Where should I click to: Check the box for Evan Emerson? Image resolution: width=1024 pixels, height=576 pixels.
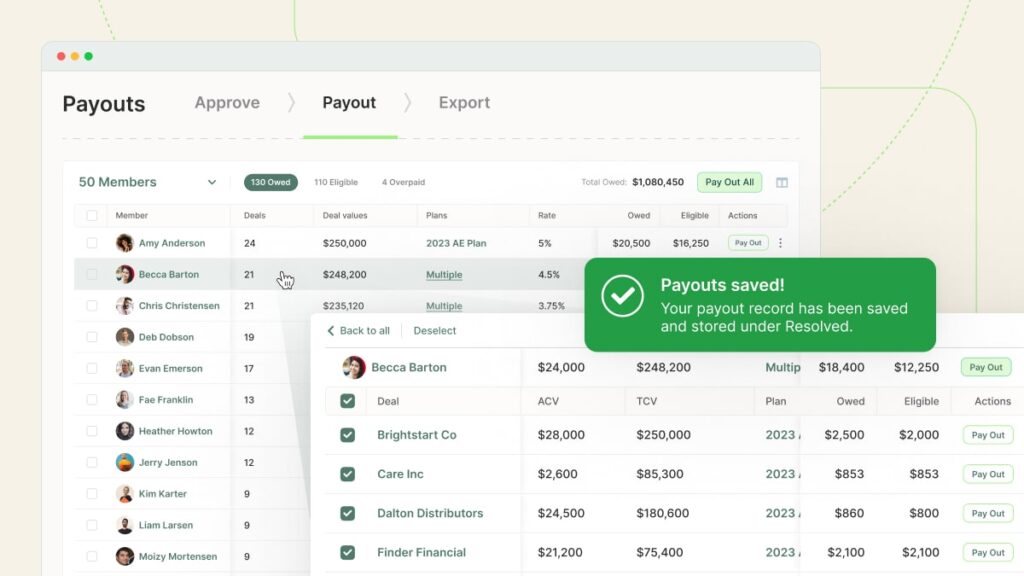pyautogui.click(x=91, y=368)
